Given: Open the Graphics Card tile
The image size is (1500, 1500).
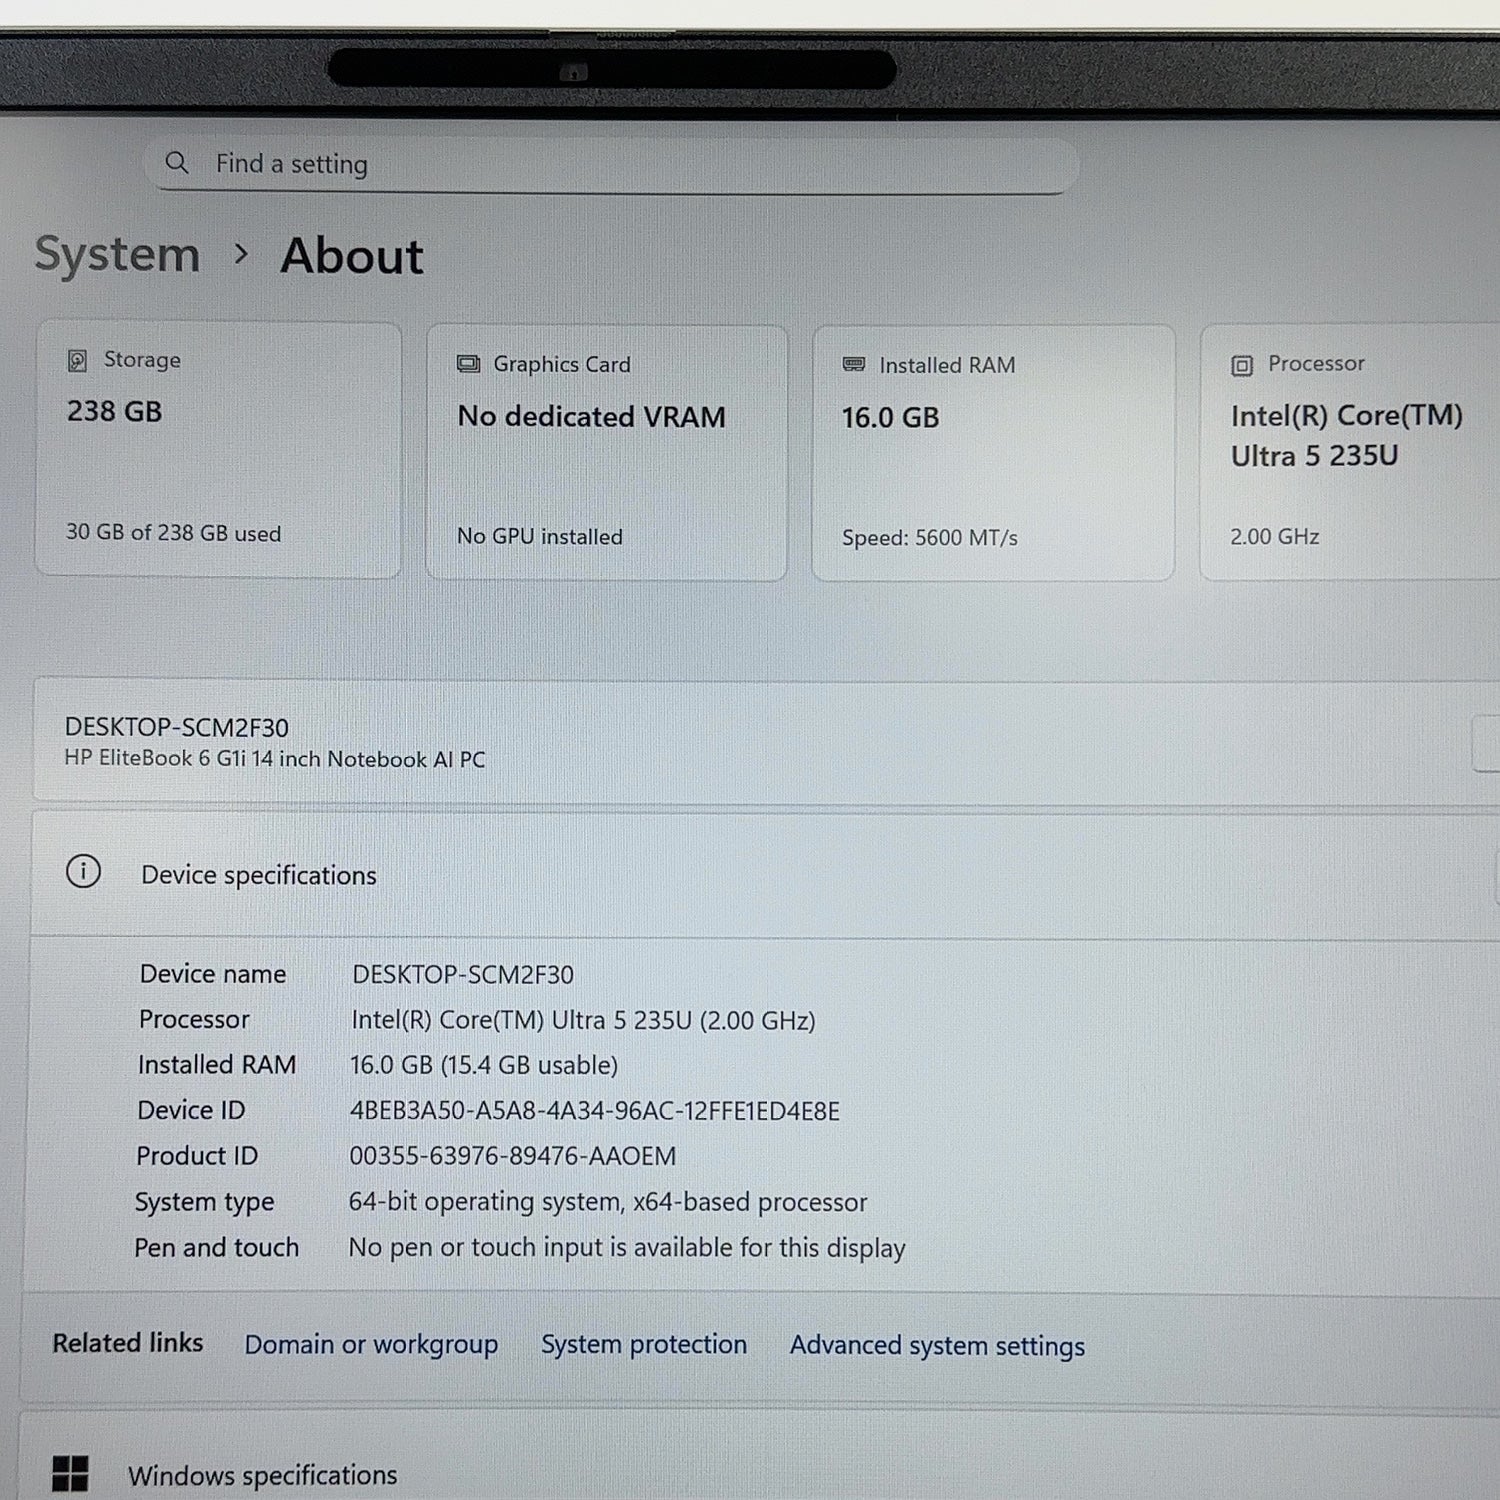Looking at the screenshot, I should [x=606, y=452].
